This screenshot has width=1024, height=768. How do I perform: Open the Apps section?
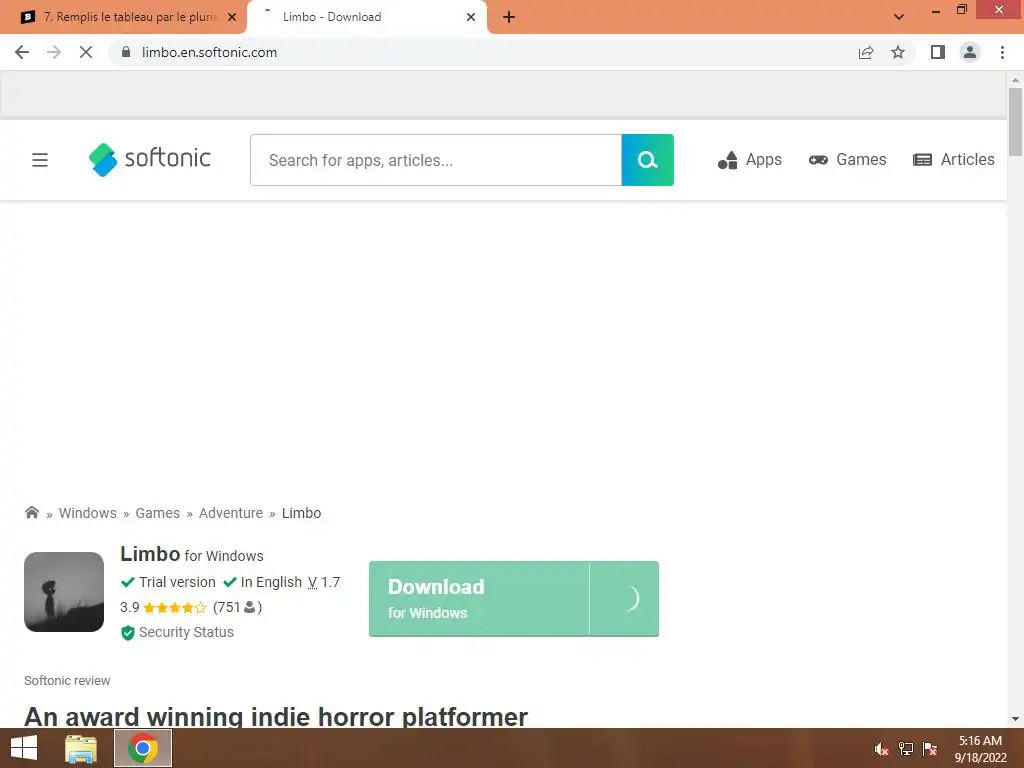[750, 160]
